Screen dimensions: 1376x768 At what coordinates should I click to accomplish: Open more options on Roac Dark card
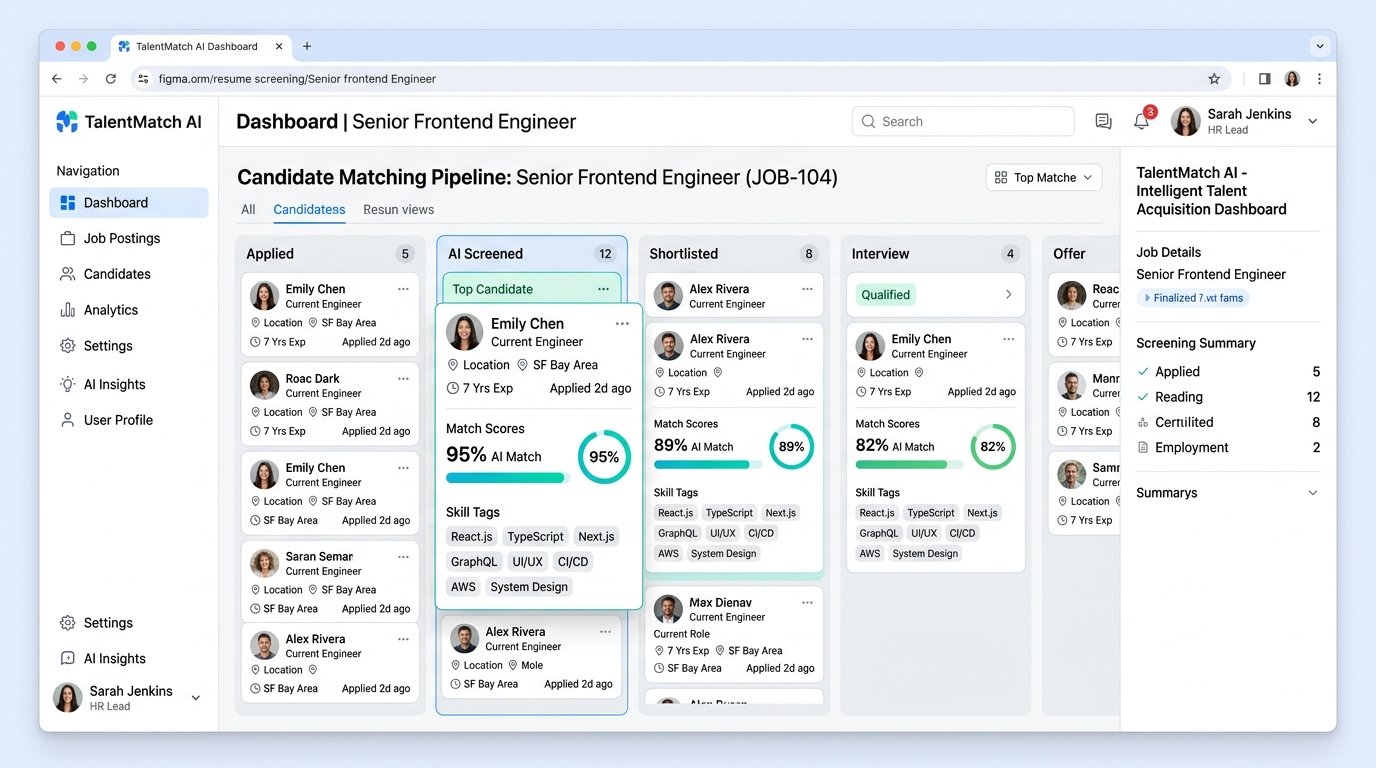coord(403,379)
